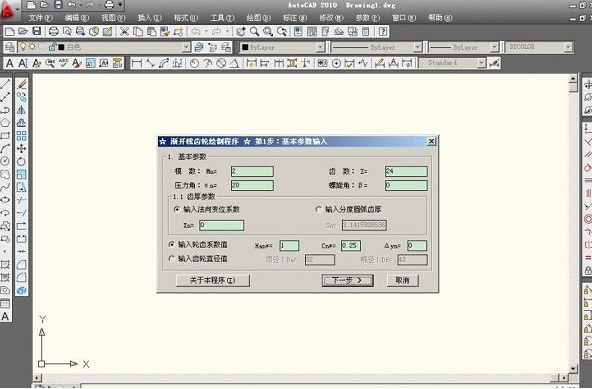Select the Zoom Realtime magnifier icon

[x=254, y=31]
